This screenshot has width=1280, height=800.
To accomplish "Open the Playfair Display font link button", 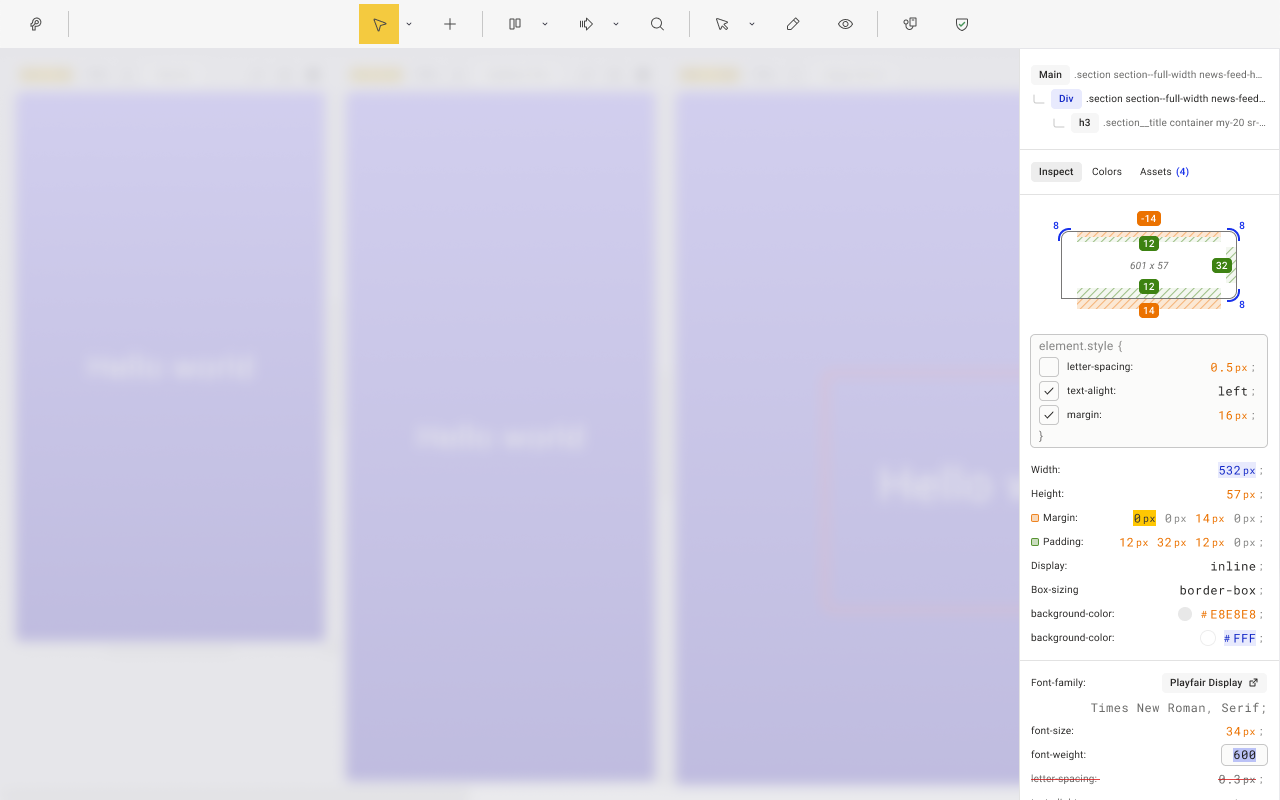I will coord(1214,683).
